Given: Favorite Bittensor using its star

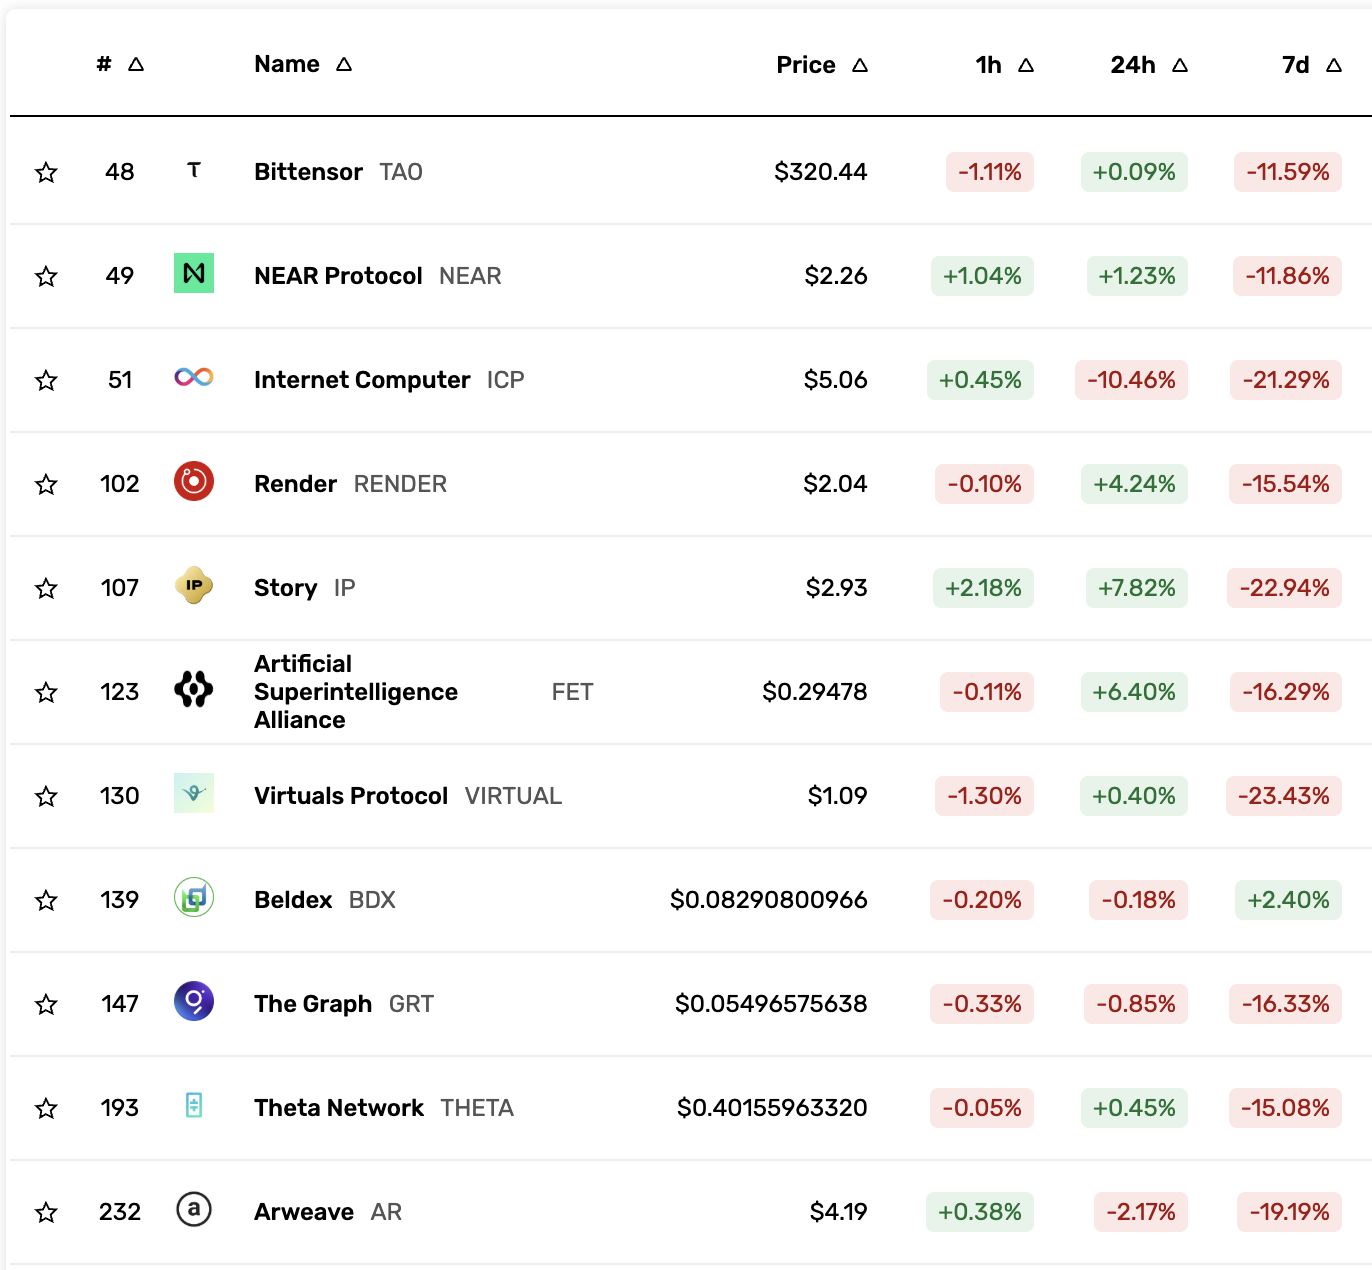Looking at the screenshot, I should click(46, 172).
